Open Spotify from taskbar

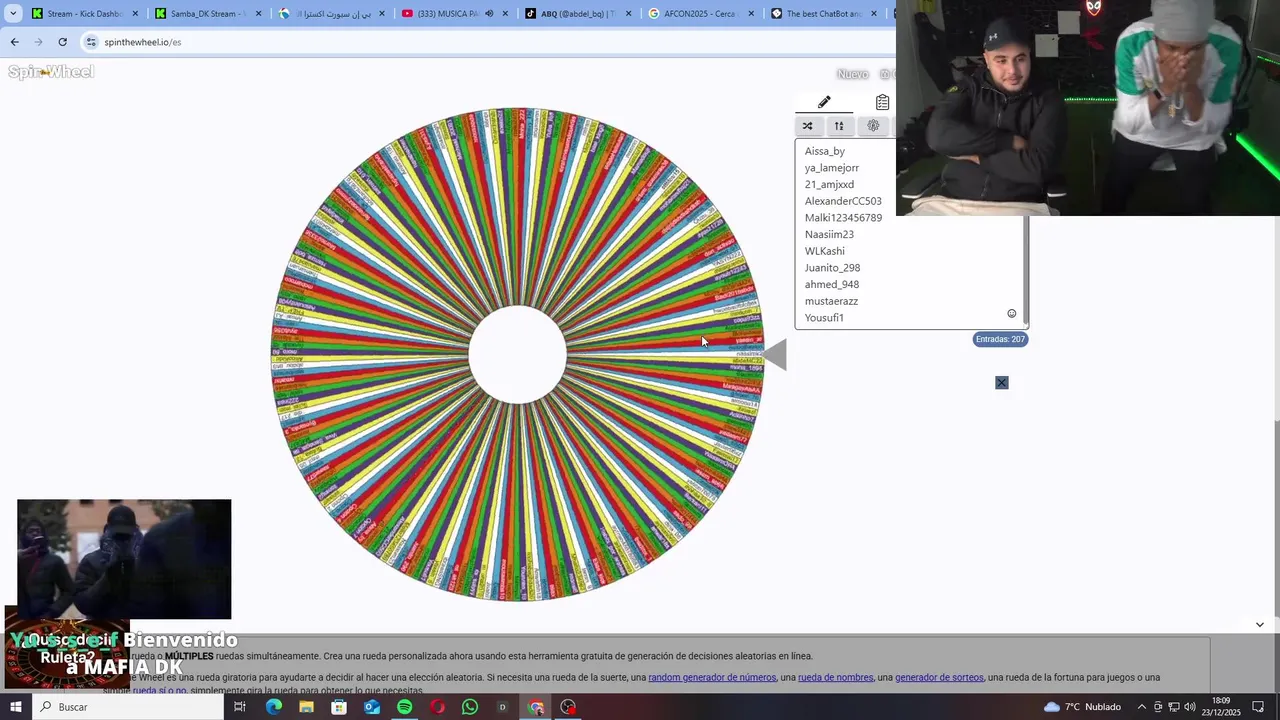pos(404,707)
